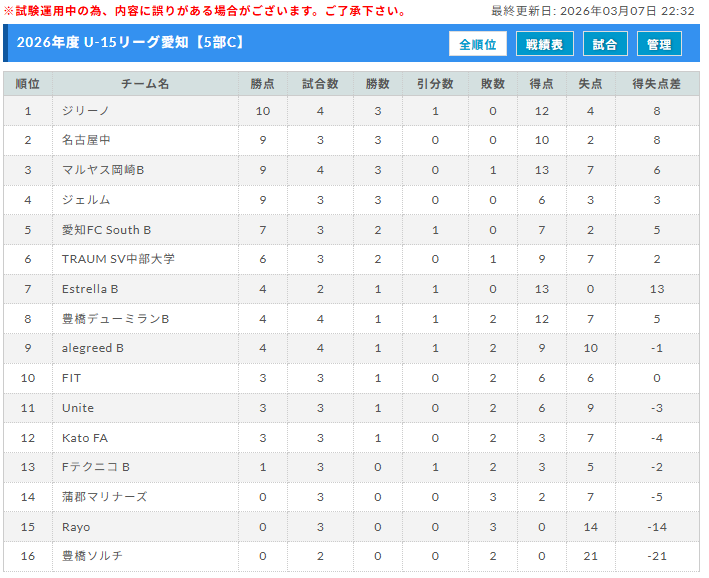Click the 順位 column header
This screenshot has width=709, height=578.
click(28, 85)
